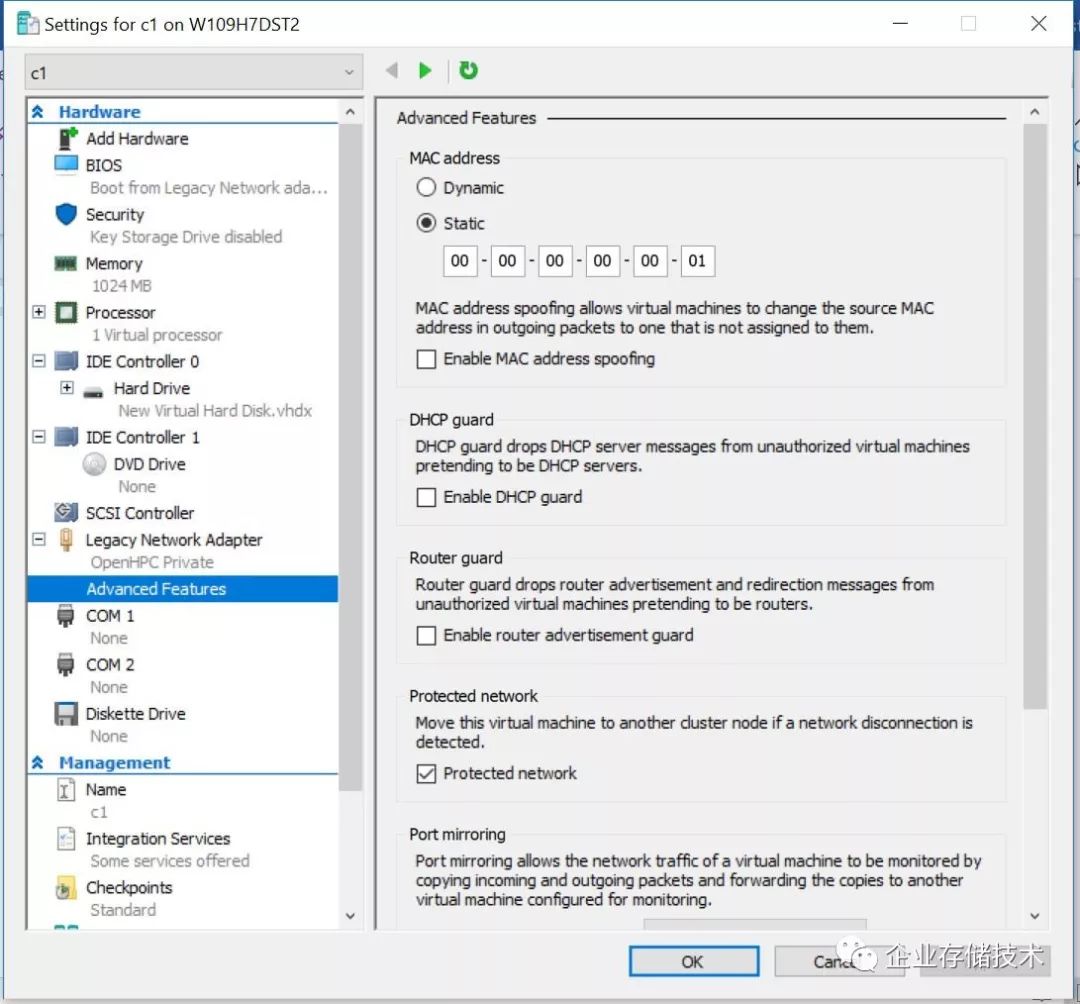1080x1004 pixels.
Task: Click the green refresh icon
Action: (468, 70)
